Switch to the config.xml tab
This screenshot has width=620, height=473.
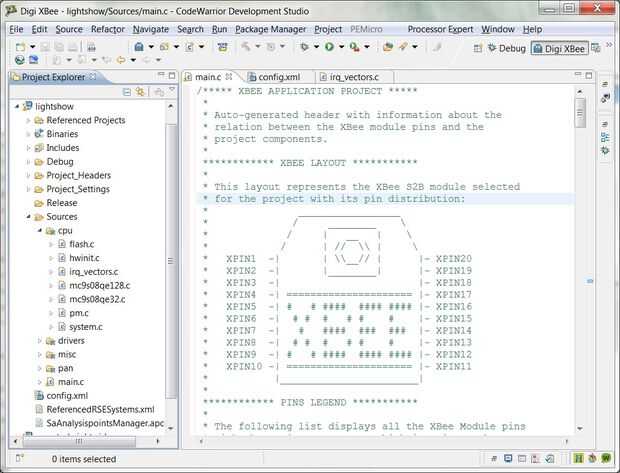click(x=279, y=77)
